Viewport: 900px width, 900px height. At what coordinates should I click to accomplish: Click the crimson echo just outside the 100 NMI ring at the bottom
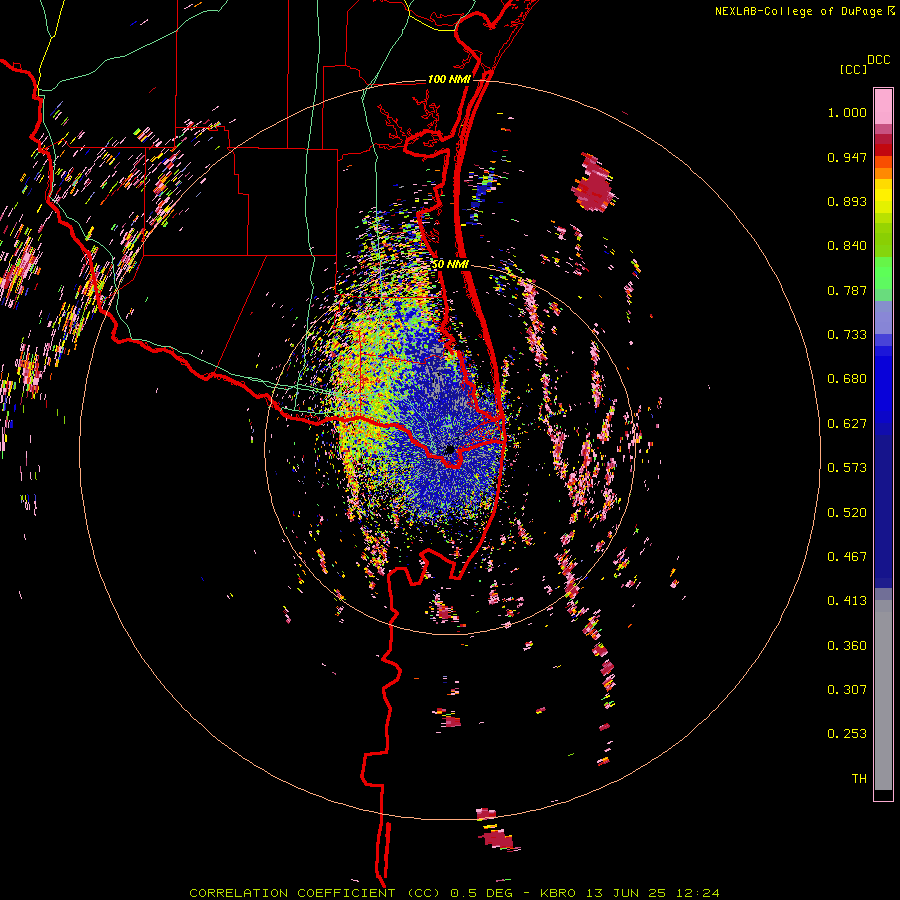point(497,838)
